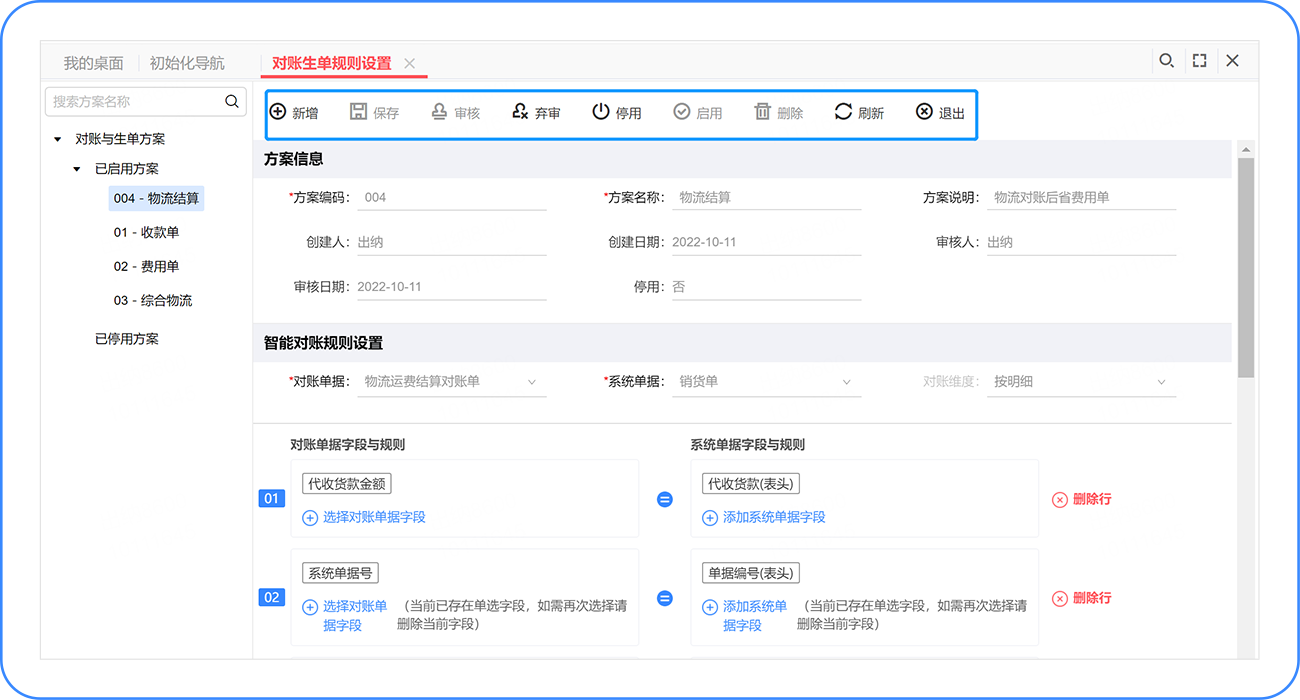Collapse the 对账与生单方案 tree node
The image size is (1300, 700).
[58, 140]
